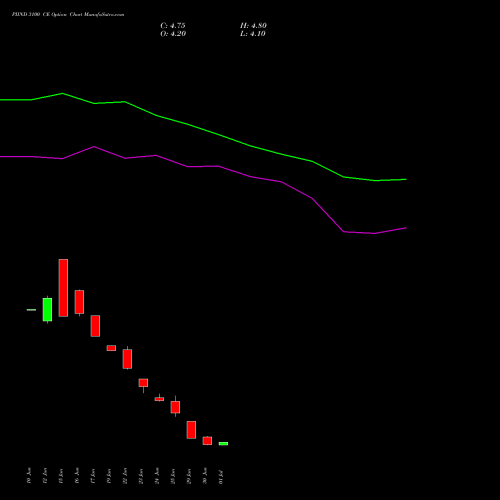Select the low value L: 4.10
This screenshot has width=500, height=500.
click(x=253, y=34)
